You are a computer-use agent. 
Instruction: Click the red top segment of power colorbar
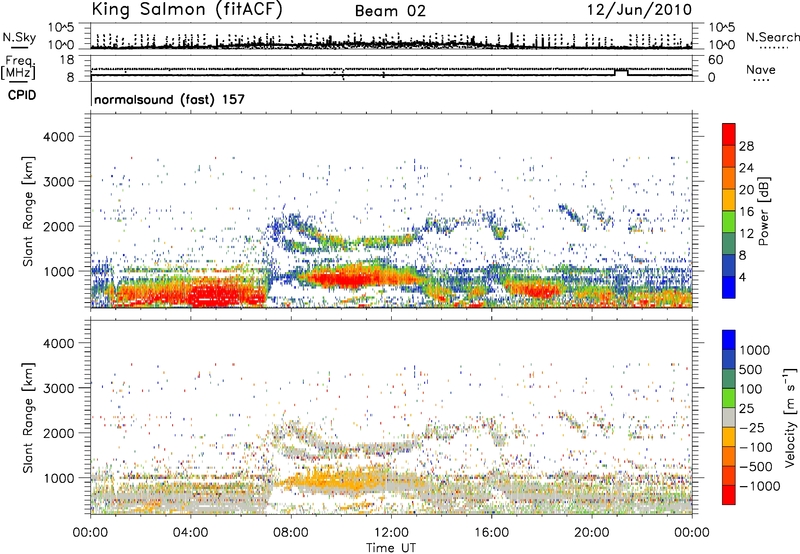coord(729,134)
